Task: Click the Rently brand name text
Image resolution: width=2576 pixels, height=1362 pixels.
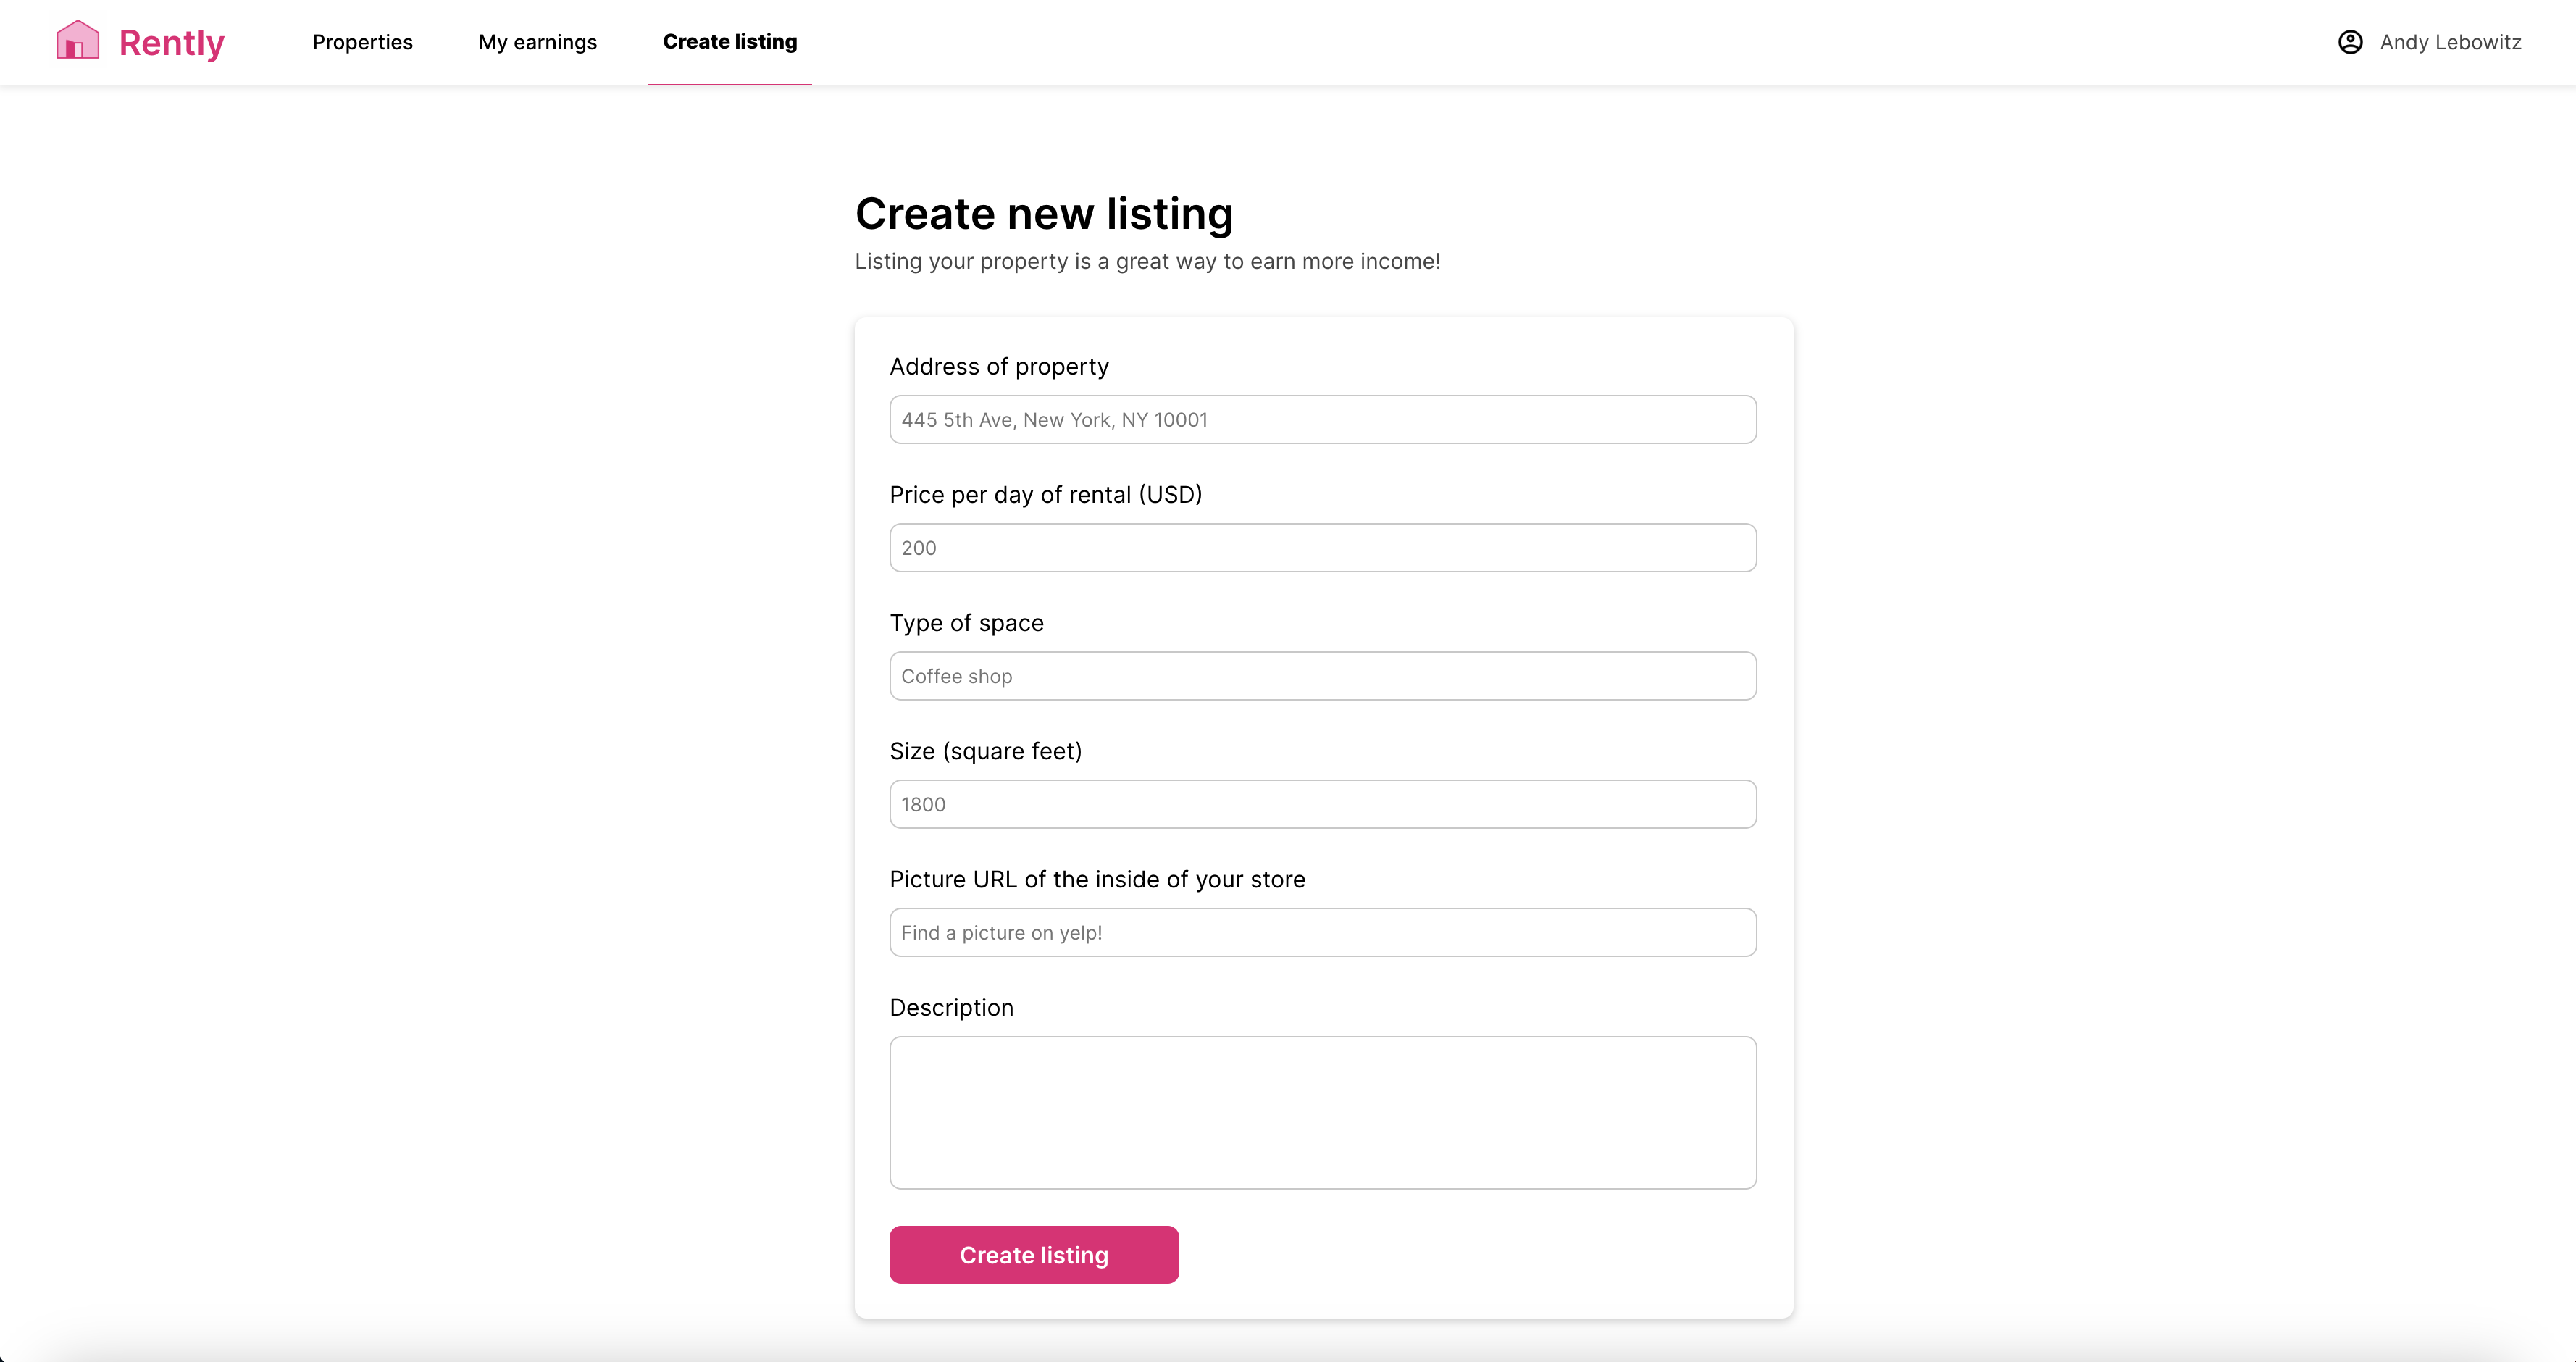Action: (x=171, y=43)
